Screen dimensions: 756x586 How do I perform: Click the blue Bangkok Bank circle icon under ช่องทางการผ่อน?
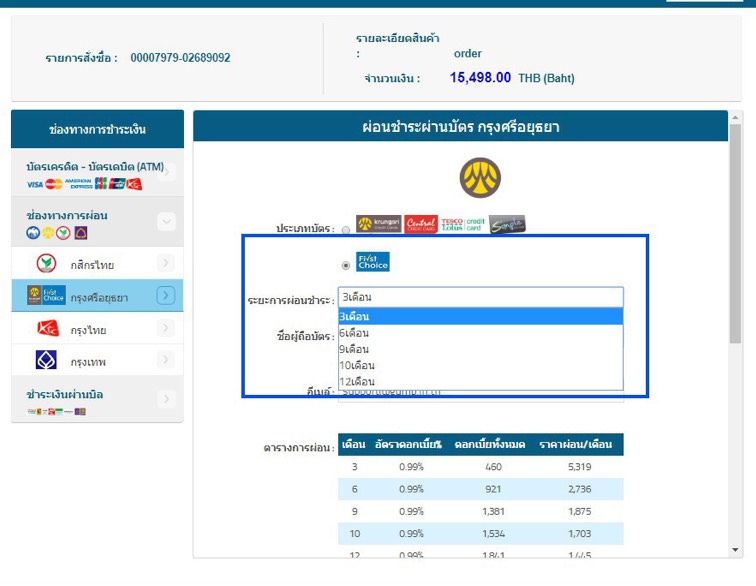coord(33,233)
